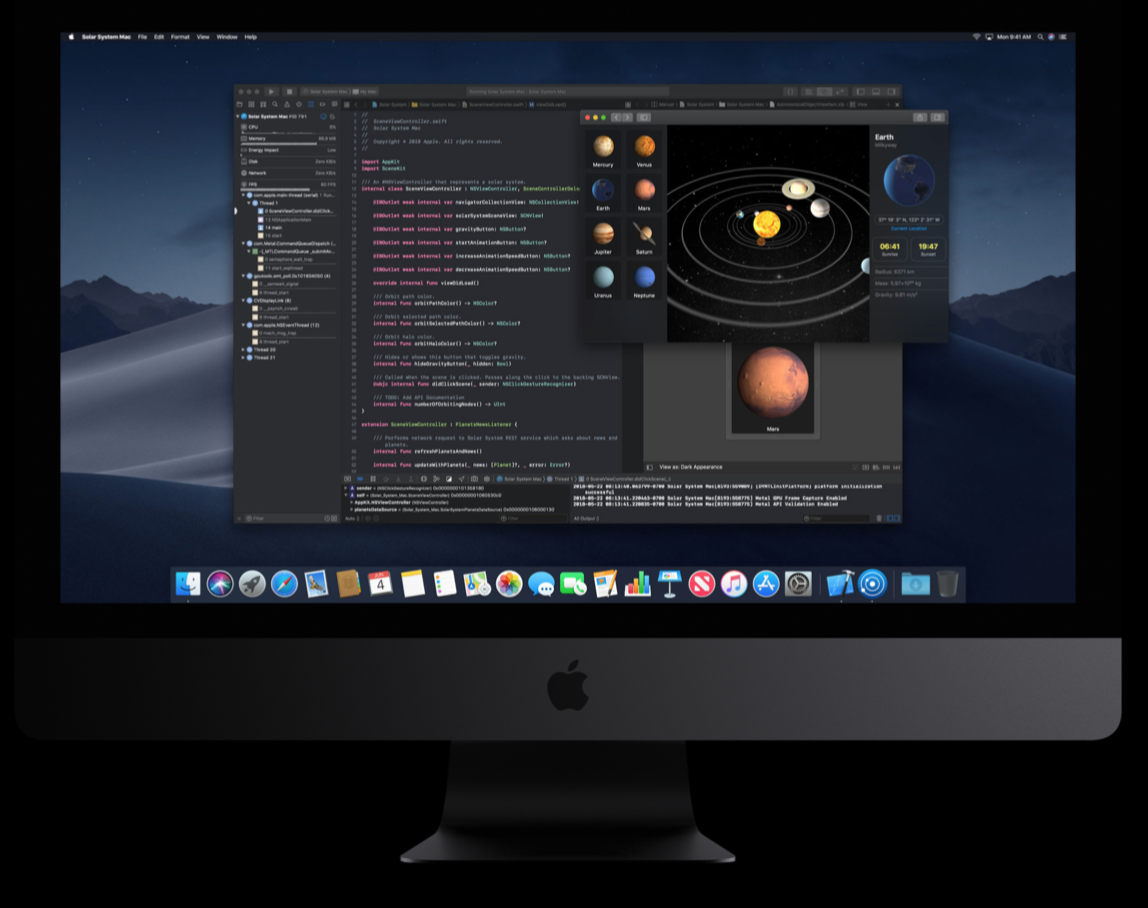The image size is (1148, 908).
Task: Click the Stop button in Xcode toolbar
Action: tap(289, 92)
